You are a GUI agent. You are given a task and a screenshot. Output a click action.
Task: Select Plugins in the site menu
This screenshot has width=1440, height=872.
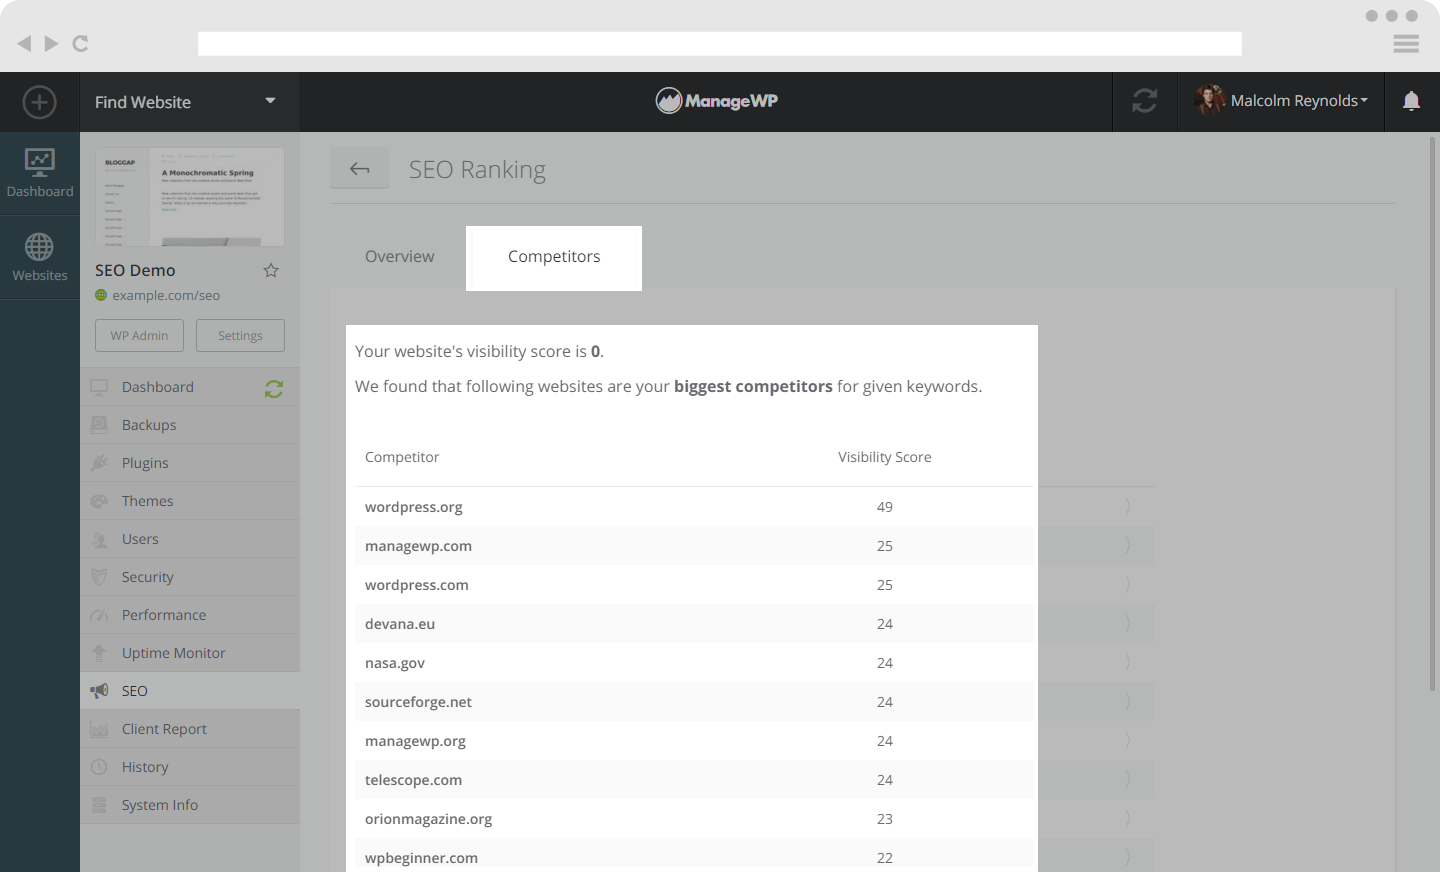pos(190,463)
